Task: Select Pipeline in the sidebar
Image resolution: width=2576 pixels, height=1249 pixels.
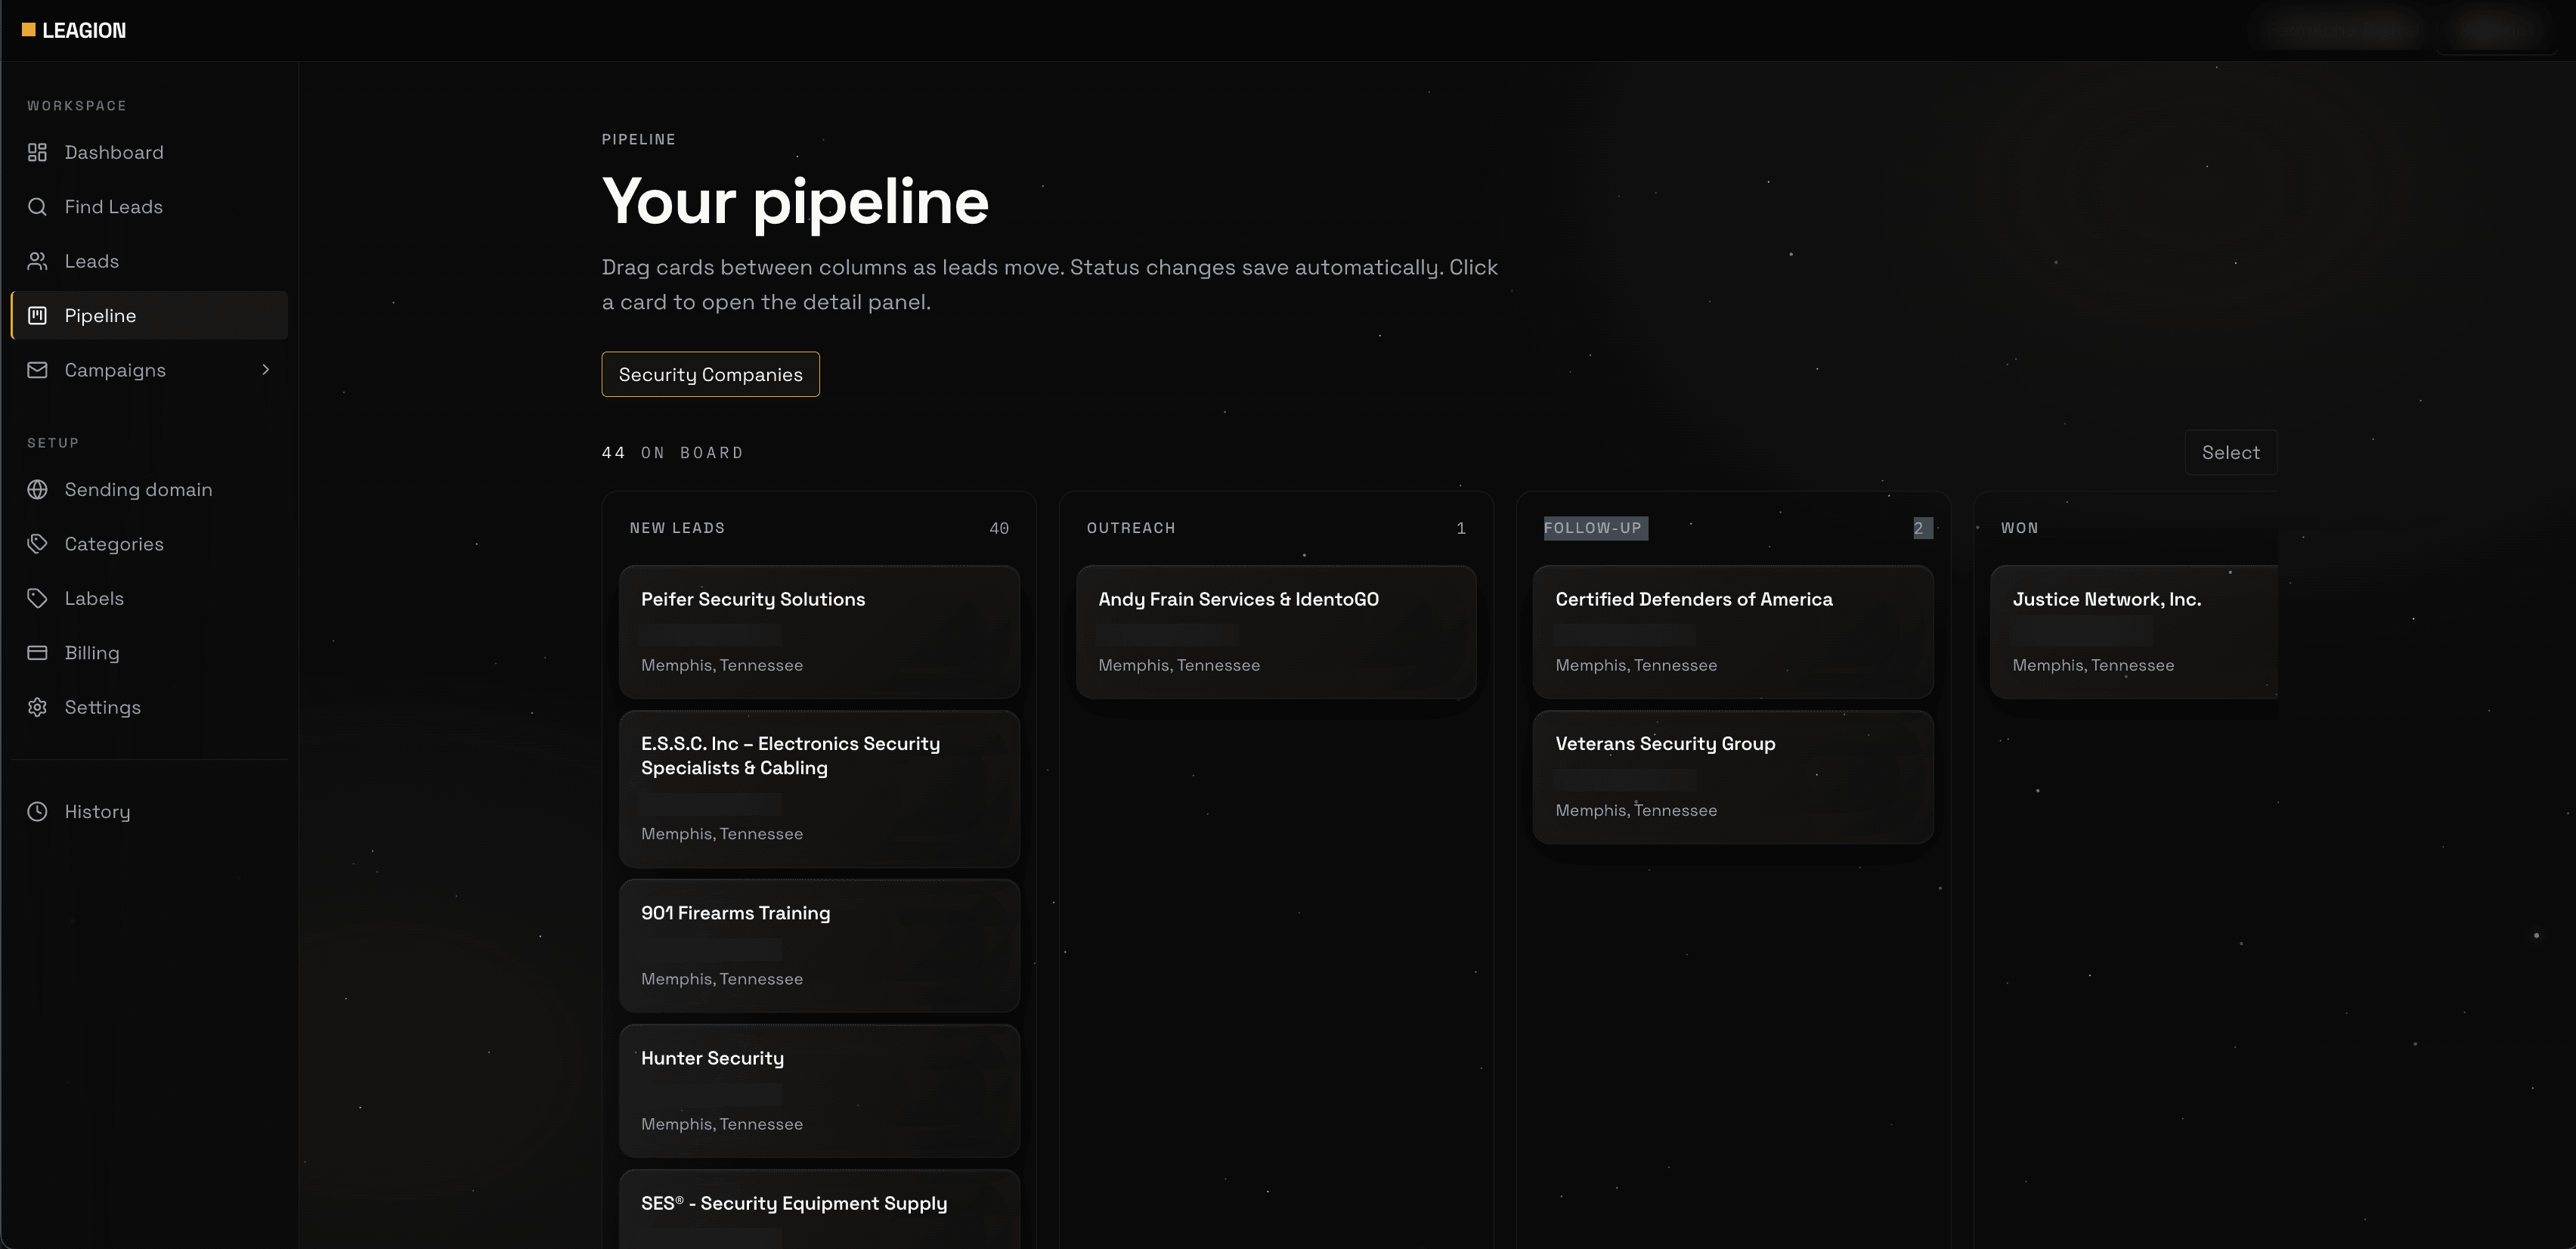Action: pos(149,315)
